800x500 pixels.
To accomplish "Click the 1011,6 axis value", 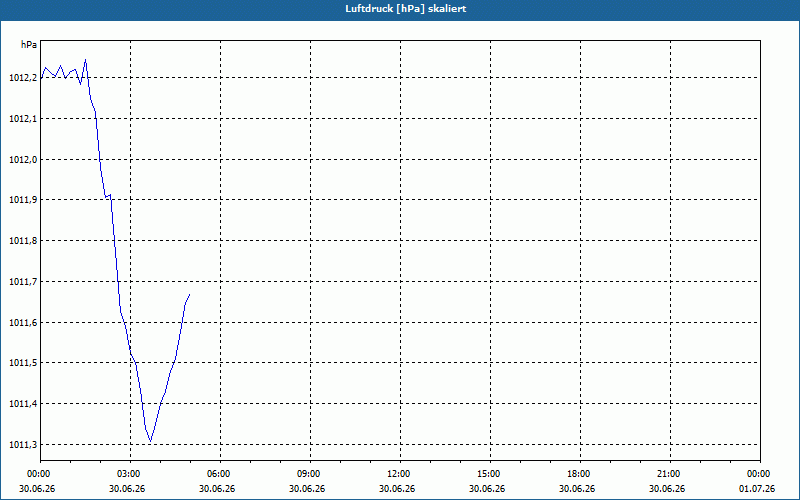I will pos(23,322).
